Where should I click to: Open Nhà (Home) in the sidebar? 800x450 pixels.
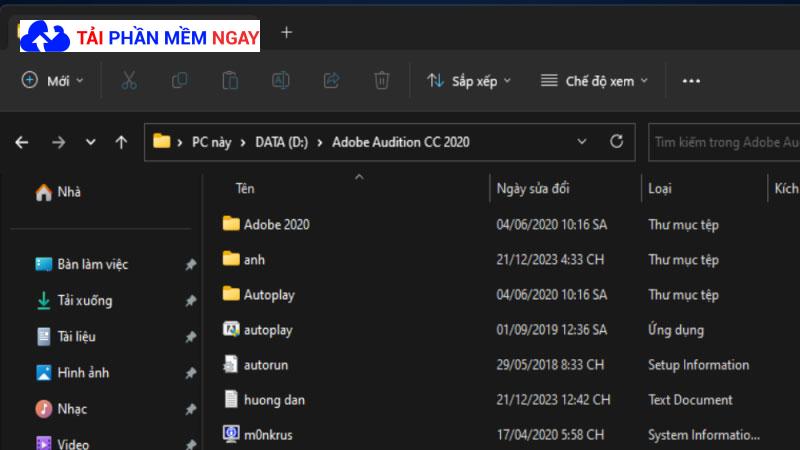point(58,192)
